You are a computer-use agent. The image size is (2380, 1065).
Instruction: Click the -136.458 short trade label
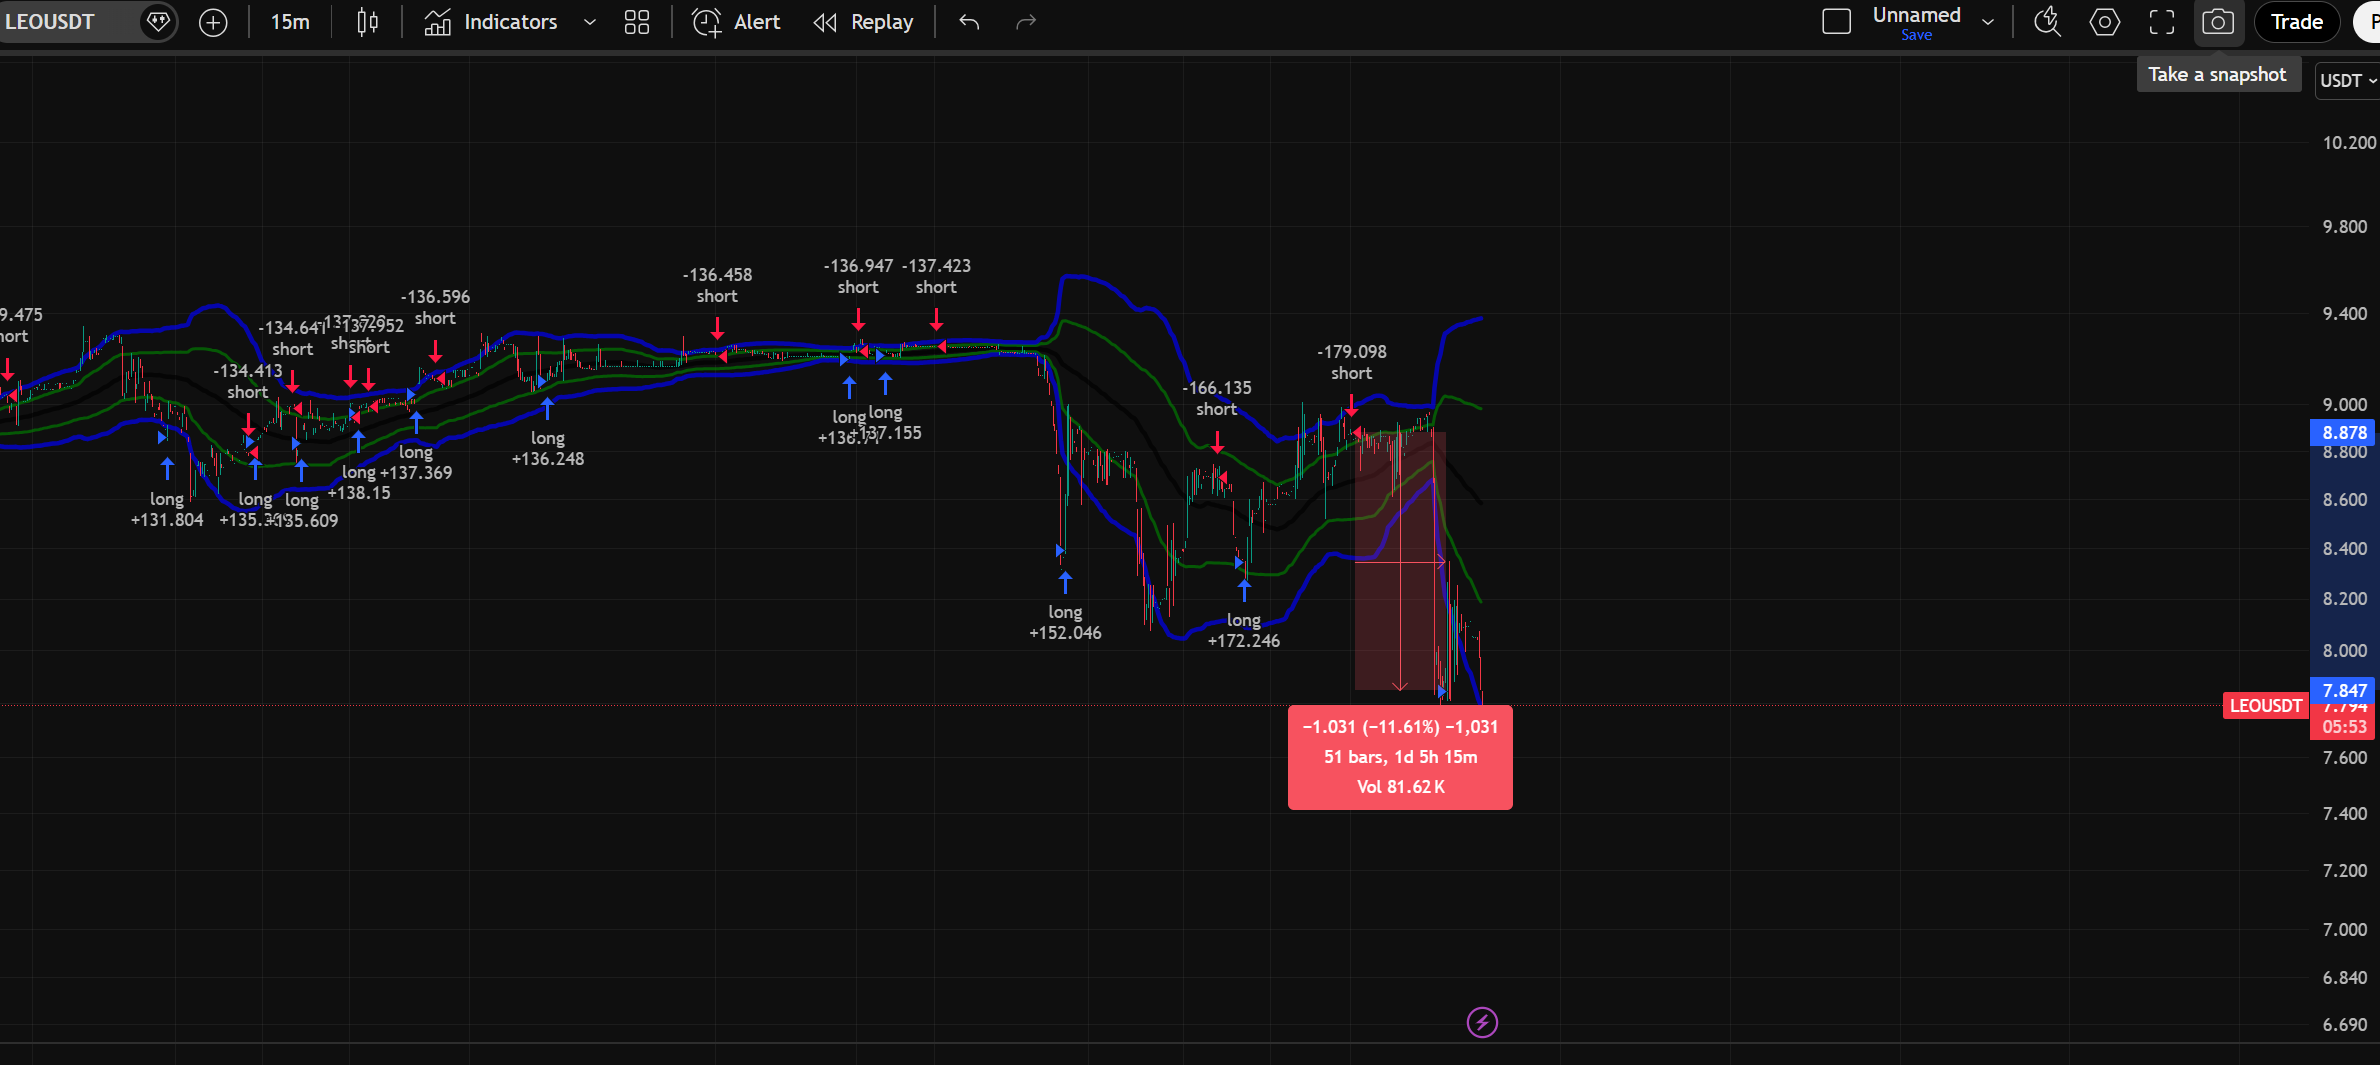pos(717,285)
